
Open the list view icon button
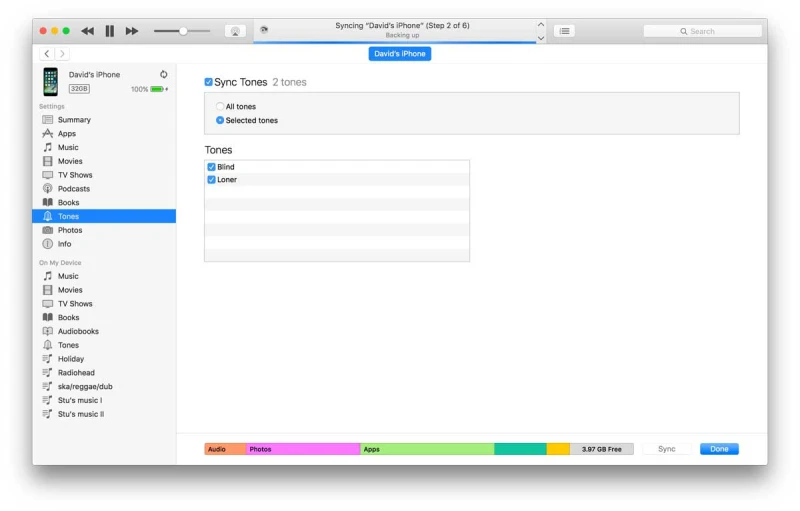tap(565, 31)
